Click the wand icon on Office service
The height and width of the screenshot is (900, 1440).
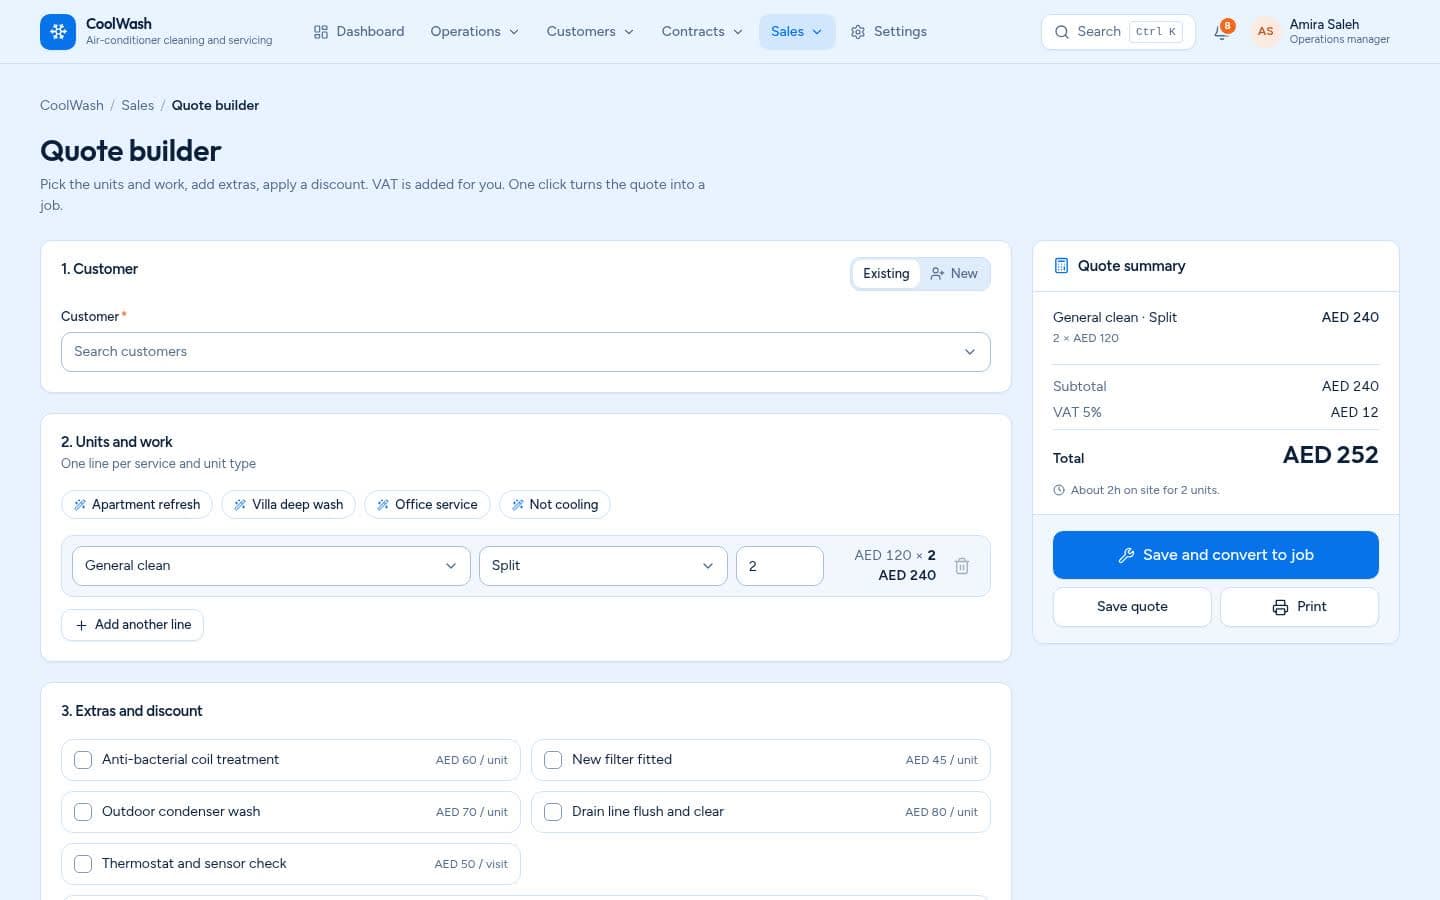point(383,505)
